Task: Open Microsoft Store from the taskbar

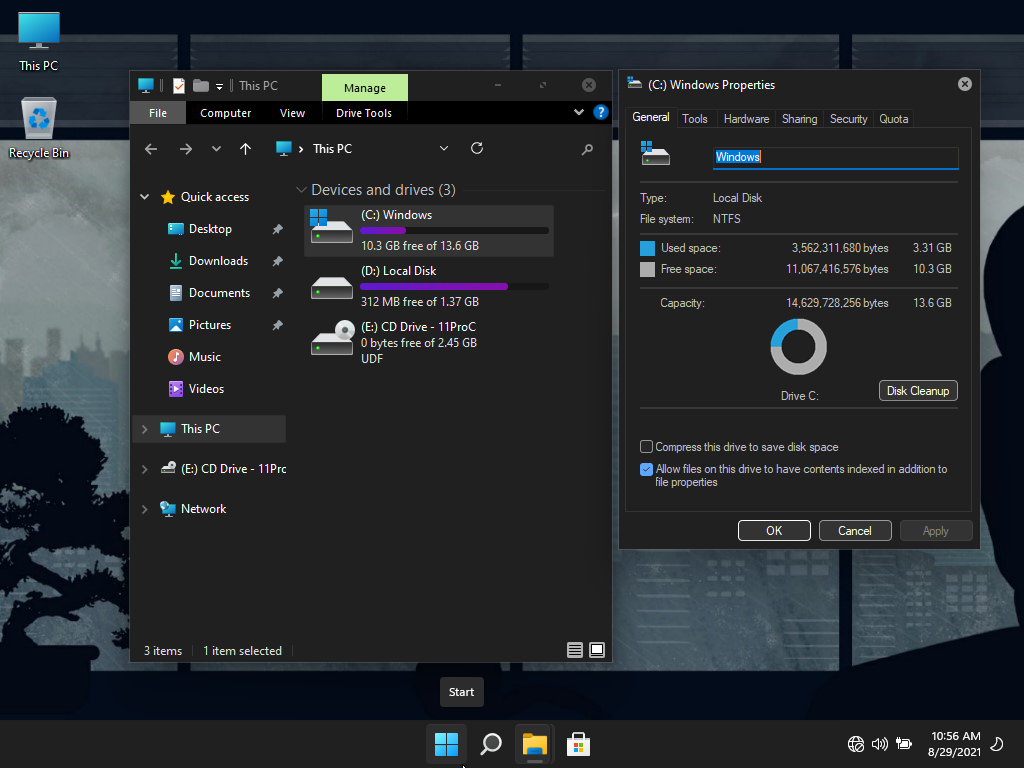Action: 578,744
